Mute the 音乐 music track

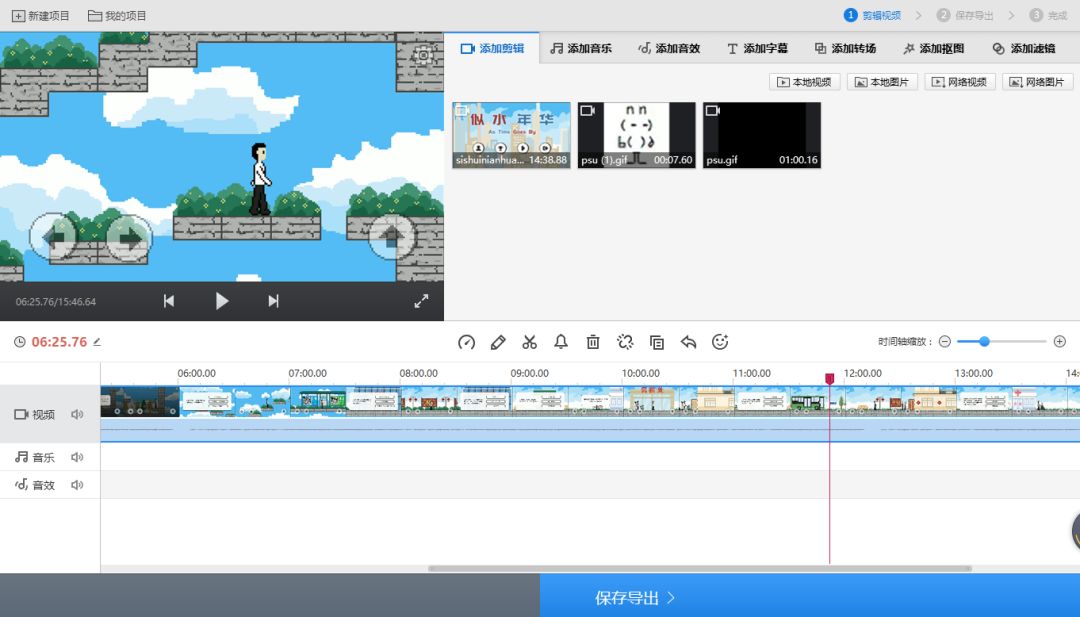click(77, 457)
